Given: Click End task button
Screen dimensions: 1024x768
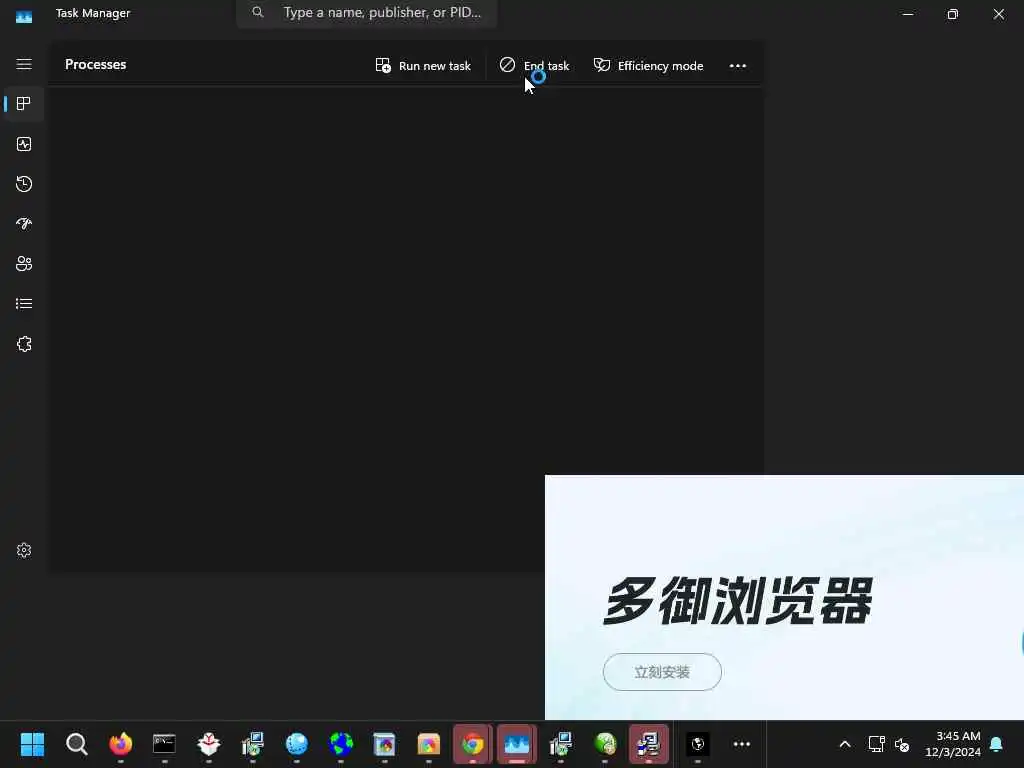Looking at the screenshot, I should click(x=534, y=65).
